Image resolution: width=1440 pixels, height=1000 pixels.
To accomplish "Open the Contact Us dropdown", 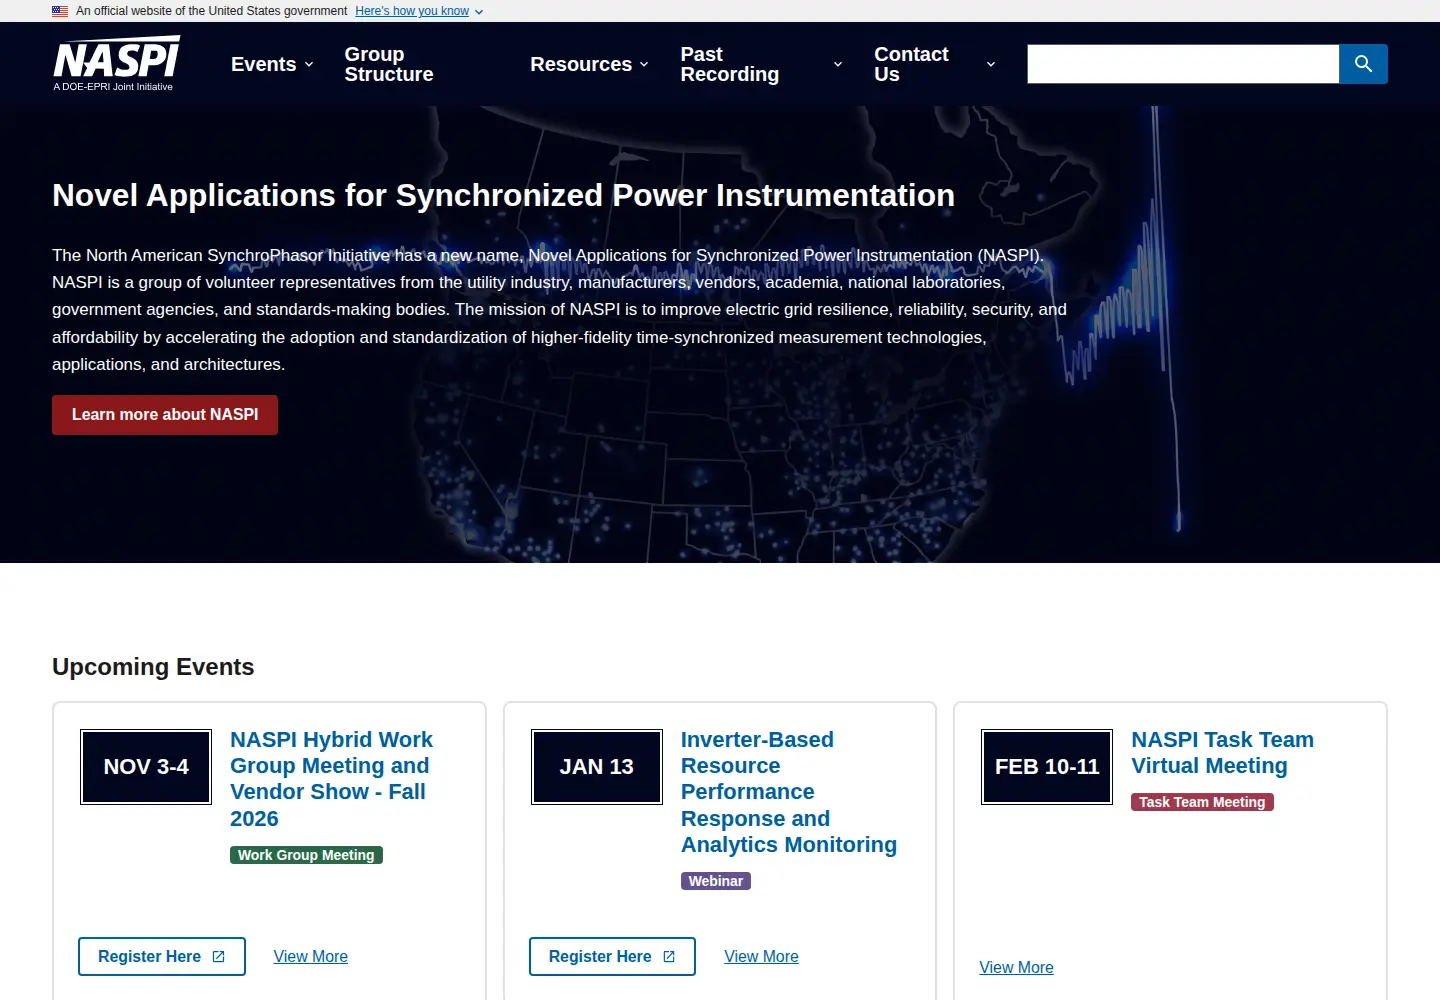I will (x=935, y=64).
